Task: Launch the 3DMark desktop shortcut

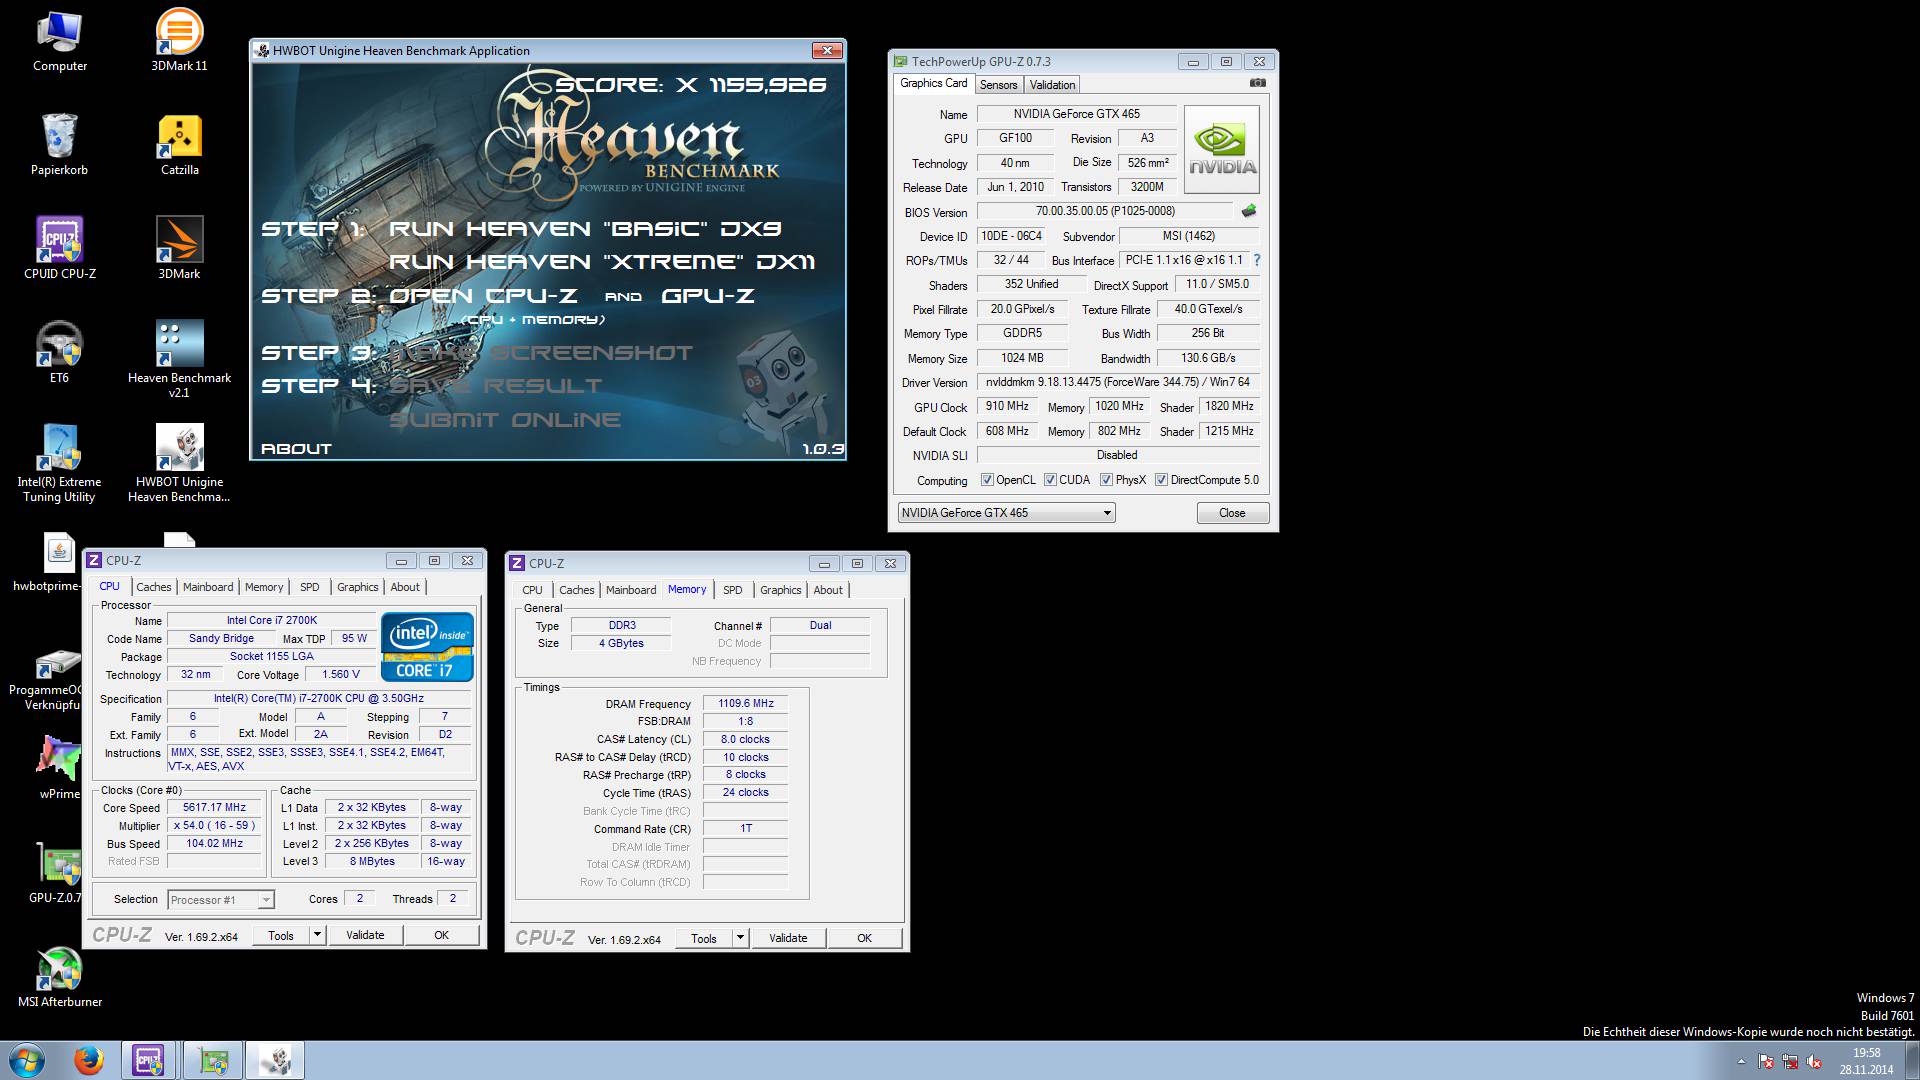Action: 179,249
